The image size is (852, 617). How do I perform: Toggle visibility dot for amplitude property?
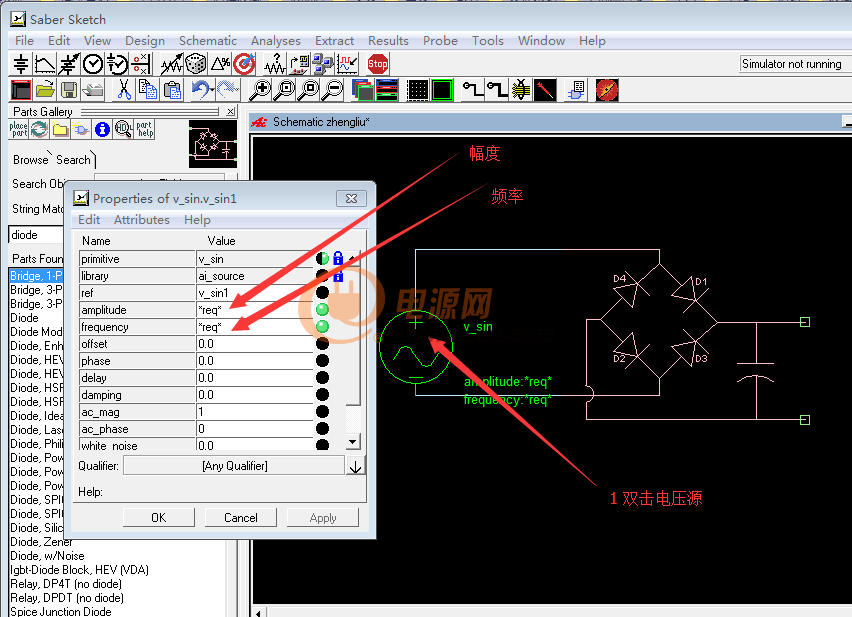[322, 310]
